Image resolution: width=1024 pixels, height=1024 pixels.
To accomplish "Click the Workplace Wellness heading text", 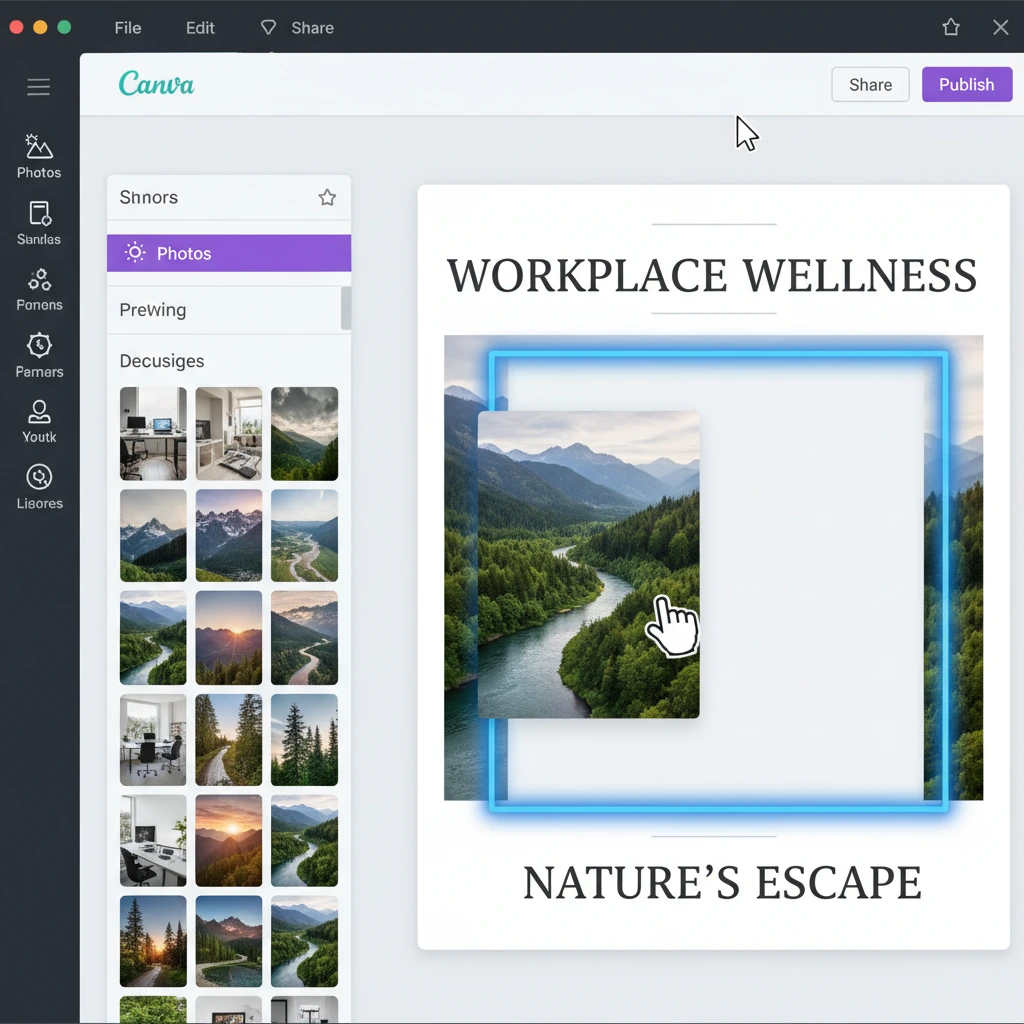I will (x=712, y=276).
